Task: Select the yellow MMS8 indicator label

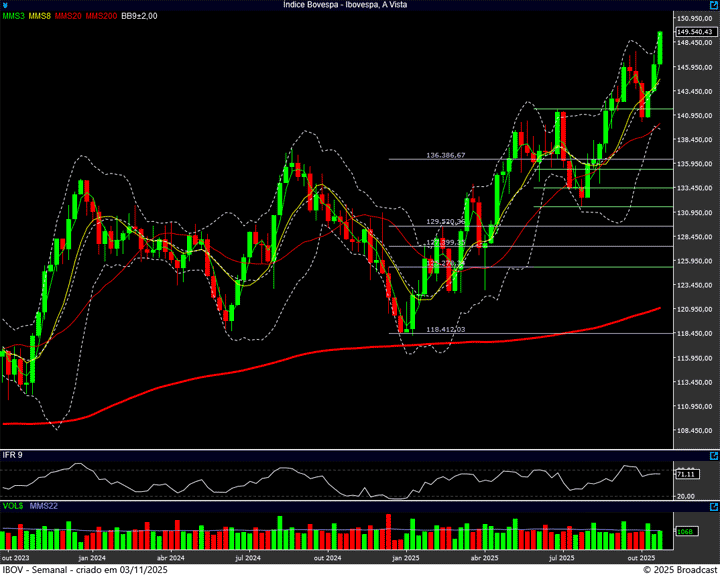Action: coord(42,16)
